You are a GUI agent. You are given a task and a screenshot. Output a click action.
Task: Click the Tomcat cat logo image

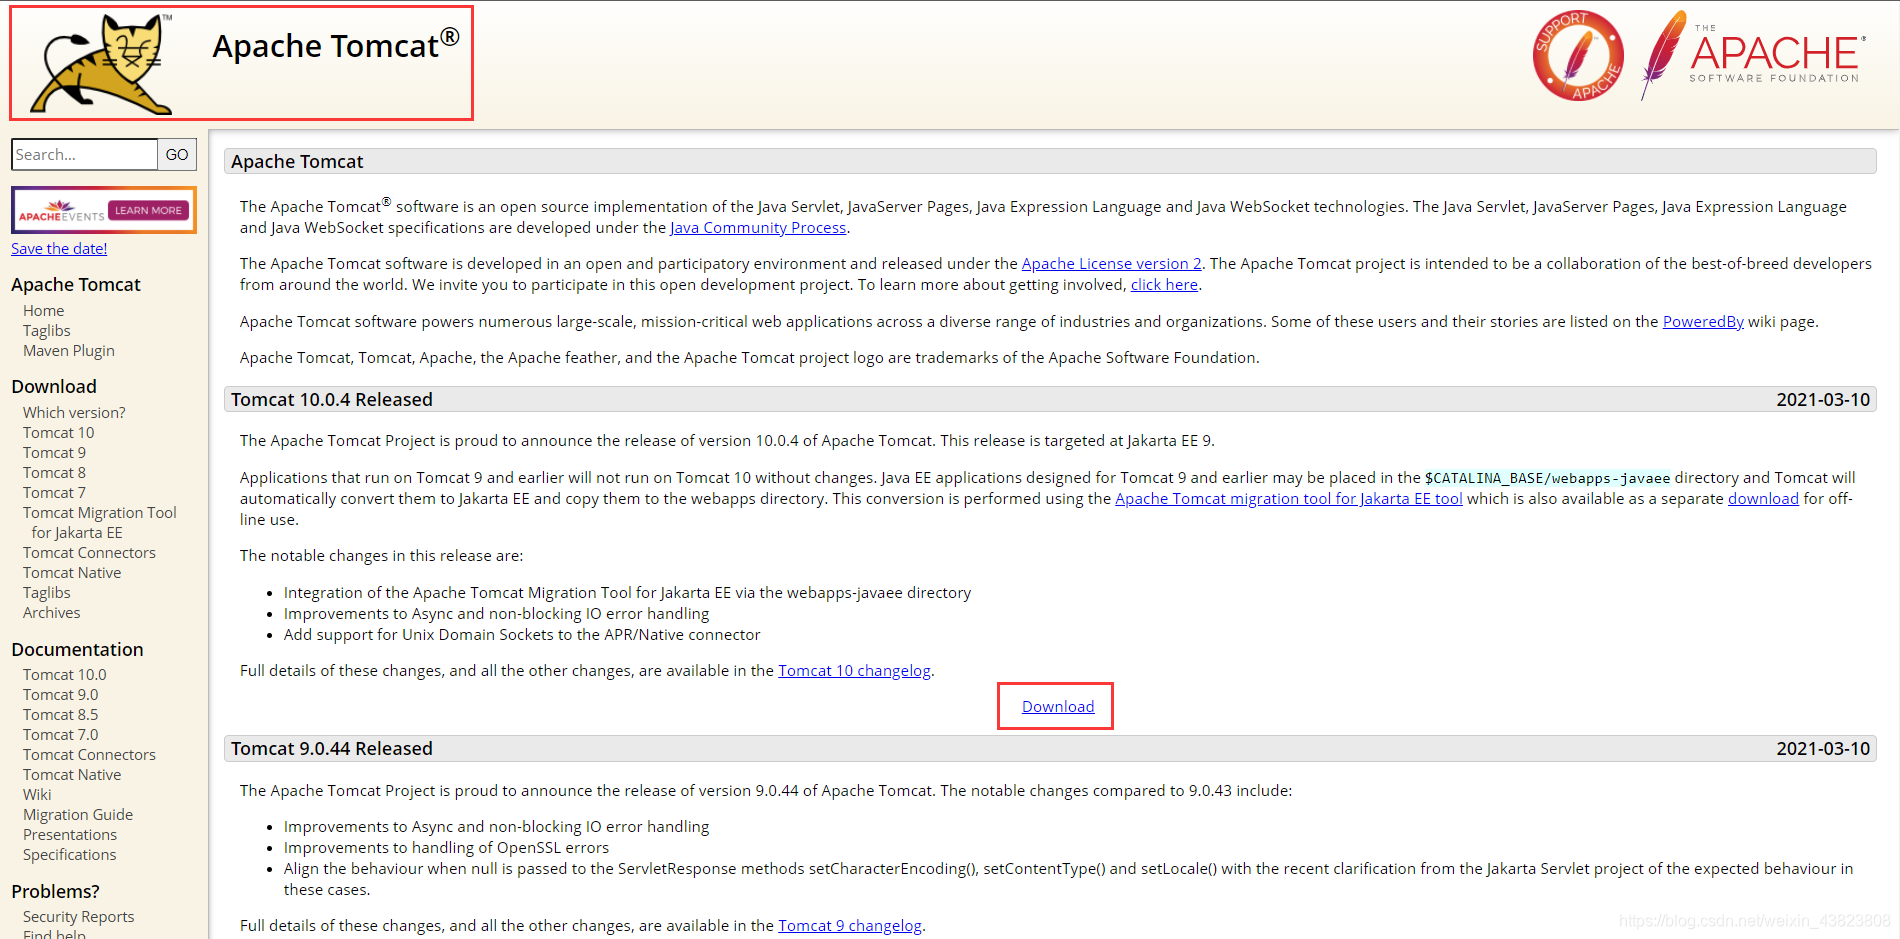(x=100, y=63)
